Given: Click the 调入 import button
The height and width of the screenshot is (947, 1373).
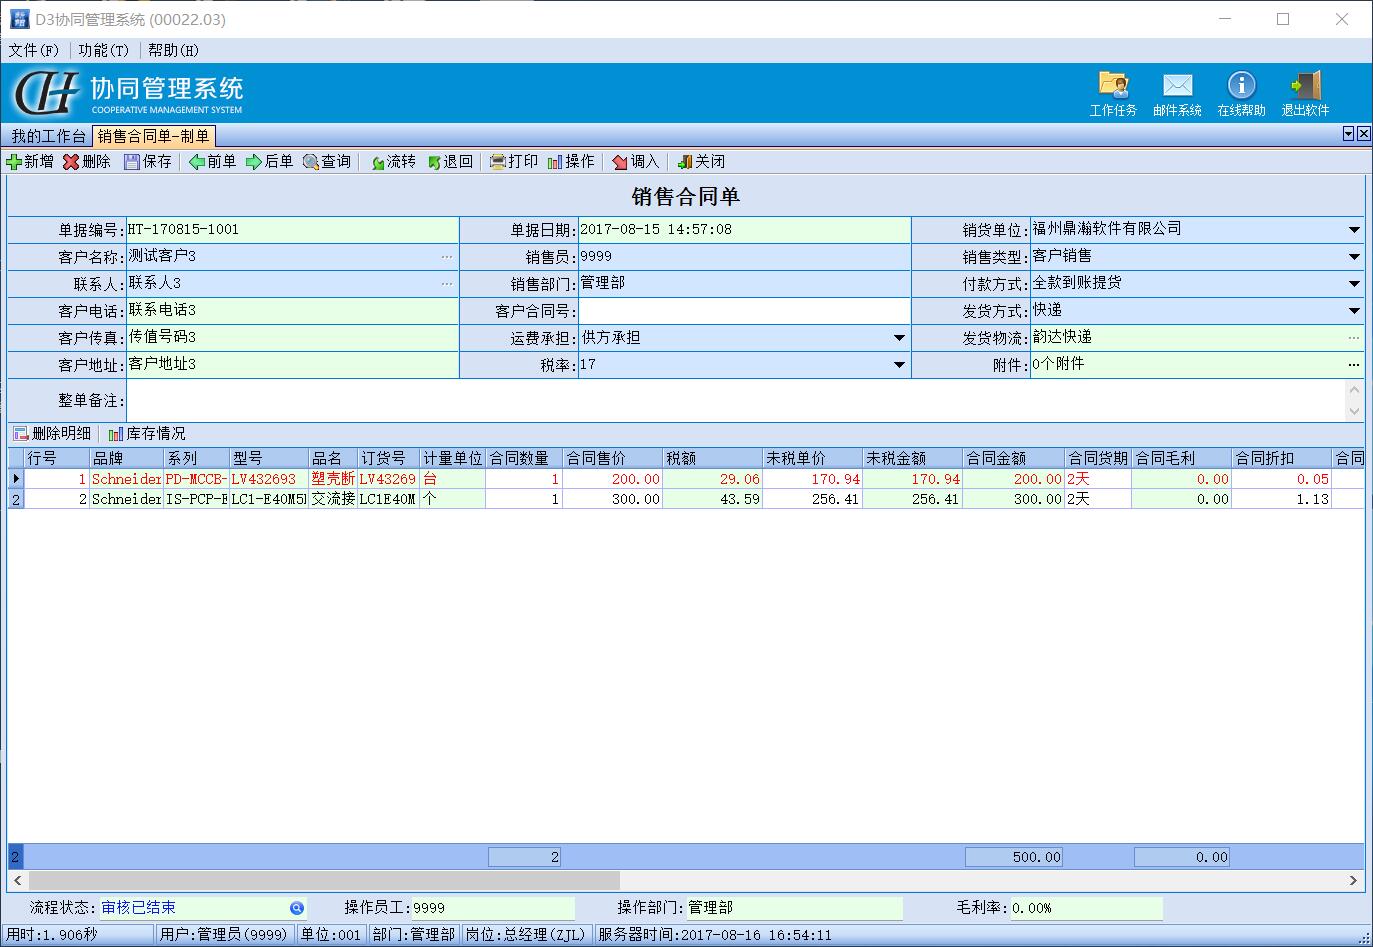Looking at the screenshot, I should point(636,161).
